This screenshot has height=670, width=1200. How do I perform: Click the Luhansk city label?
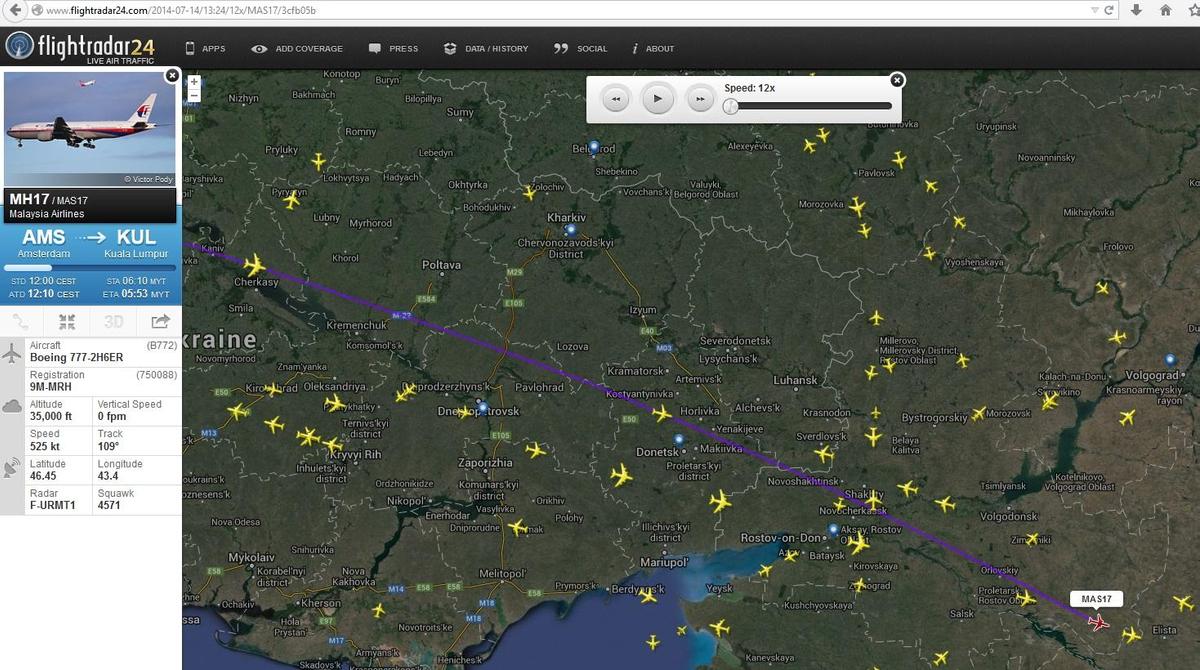pos(795,380)
